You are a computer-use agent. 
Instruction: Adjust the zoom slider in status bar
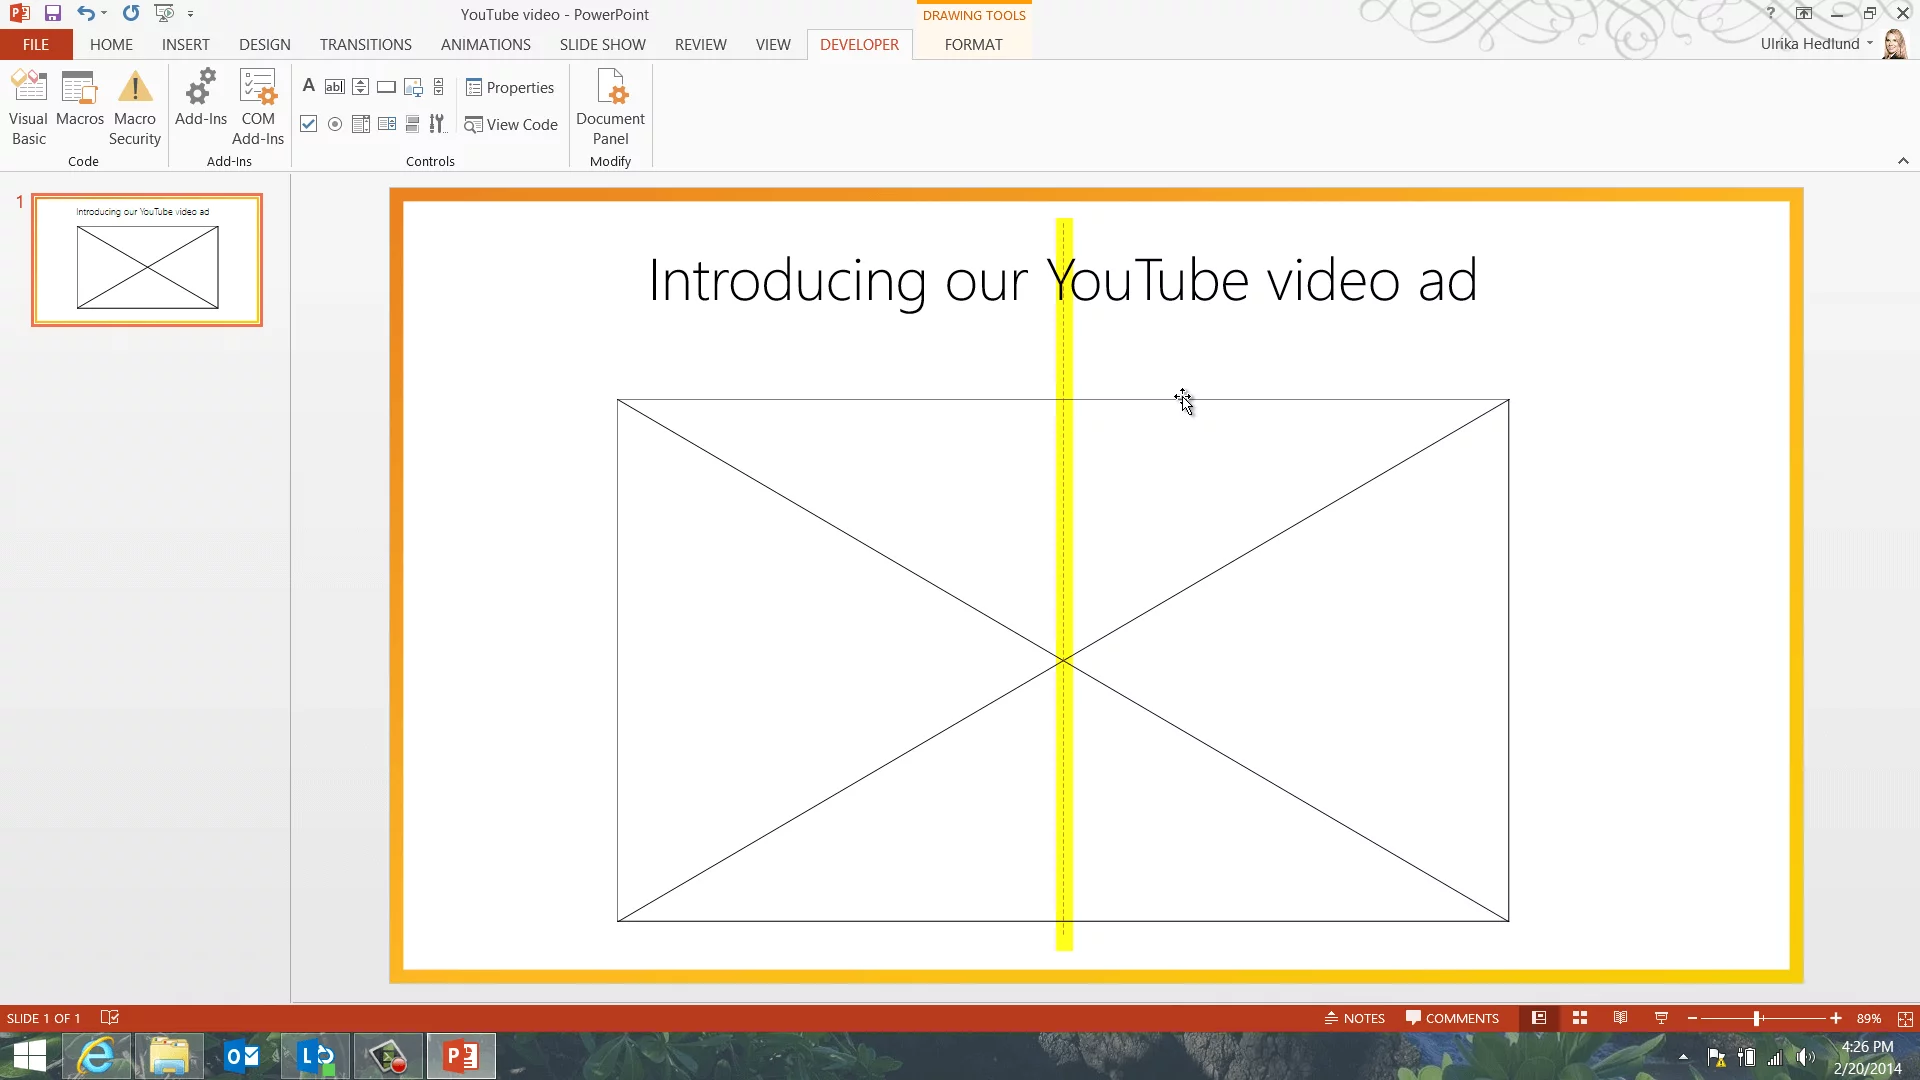click(1756, 1018)
